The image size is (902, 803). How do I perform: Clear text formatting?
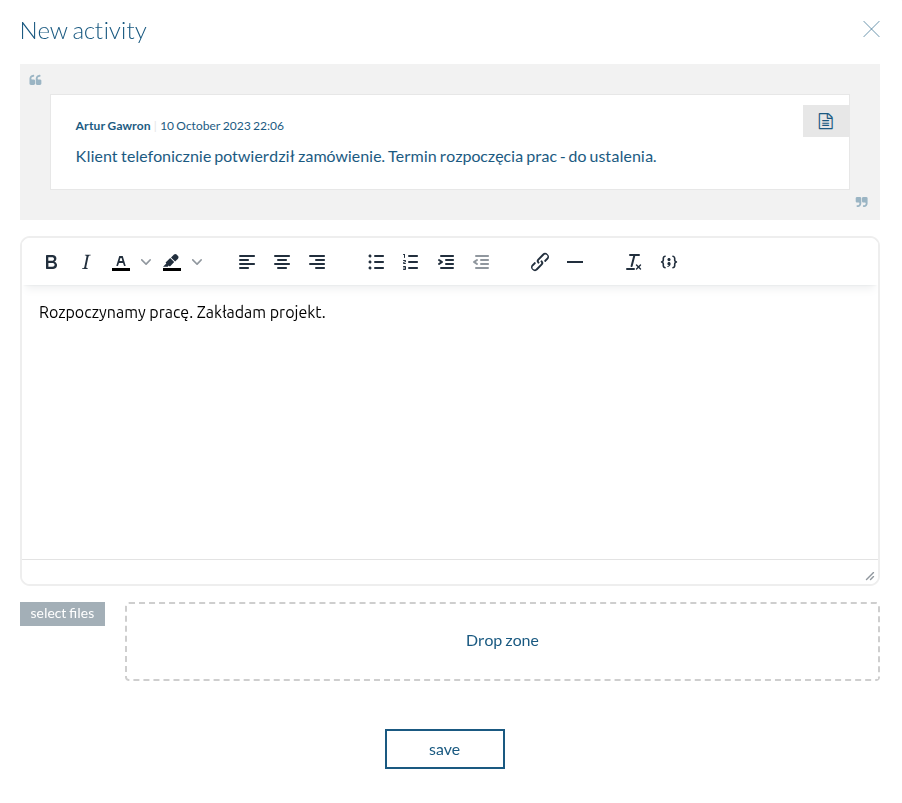point(634,262)
